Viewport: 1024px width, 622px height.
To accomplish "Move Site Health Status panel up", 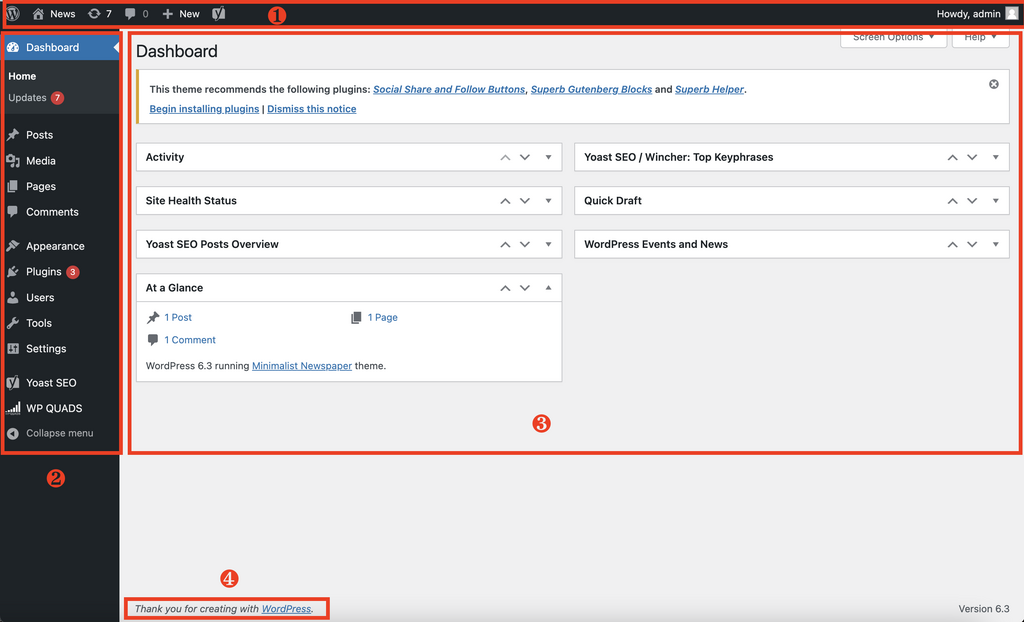I will pos(505,201).
